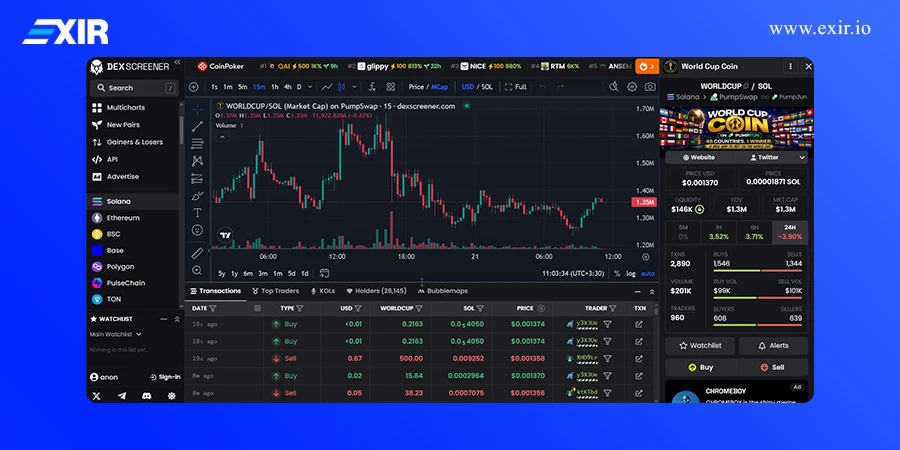
Task: Click the token Website button
Action: pos(699,157)
